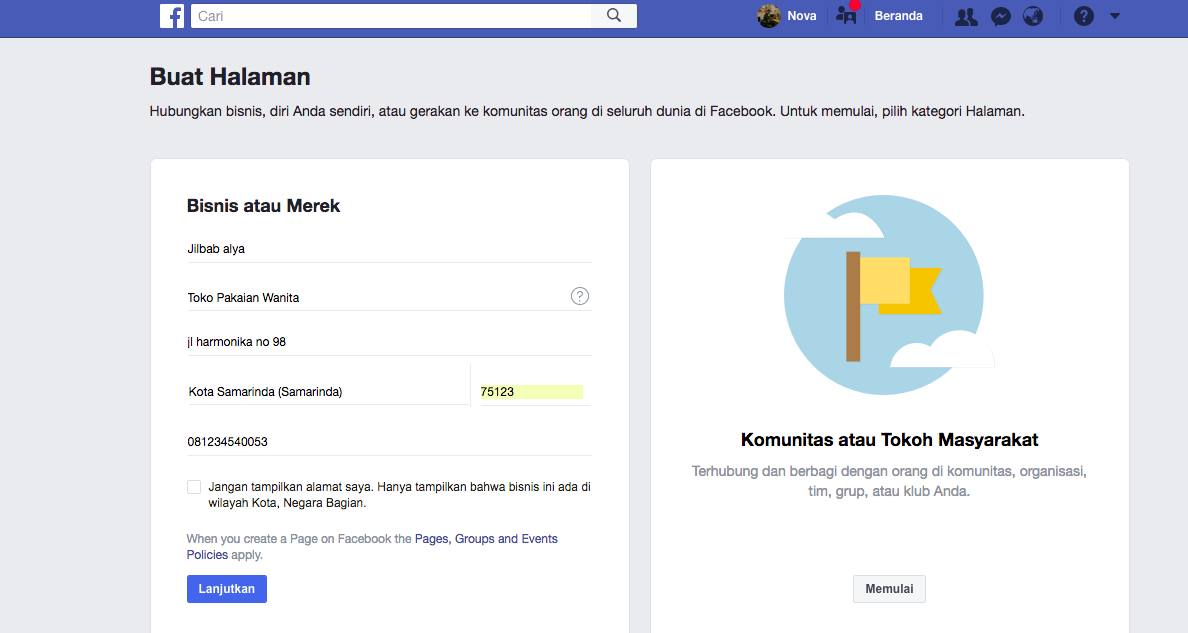Enable the hide-my-address checkbox
1188x633 pixels.
coord(194,486)
